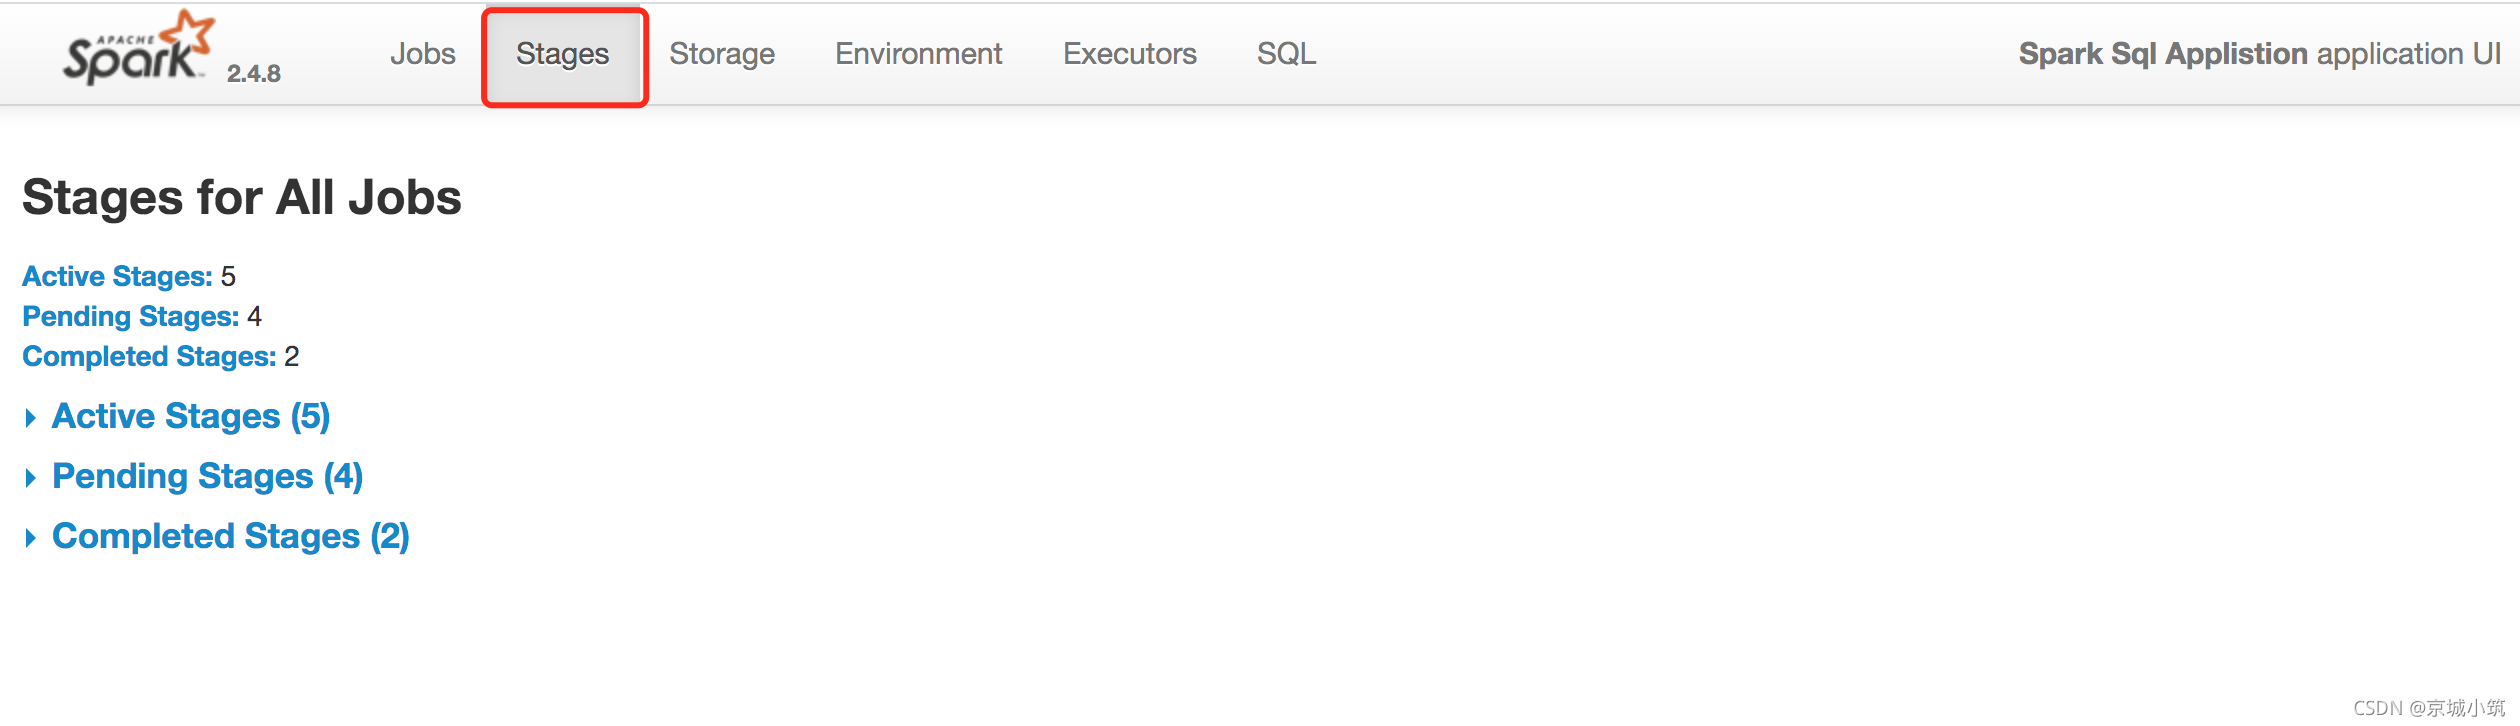Screen dimensions: 2520x726
Task: Follow the Active Stages: summary link
Action: 117,276
